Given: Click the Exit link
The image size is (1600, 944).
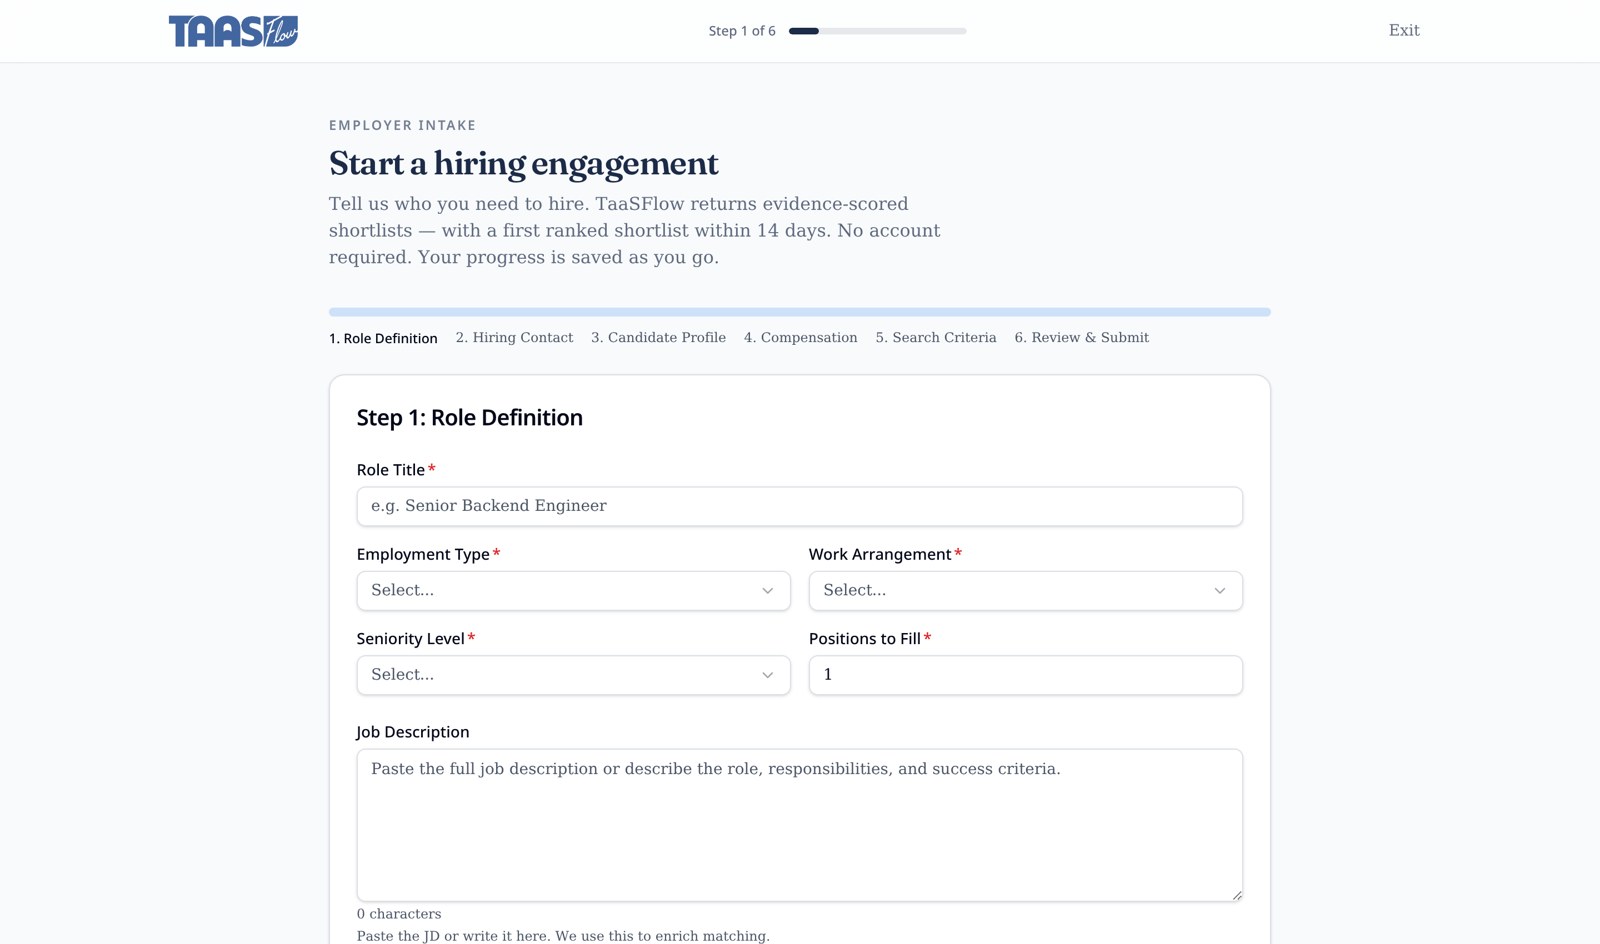Looking at the screenshot, I should pyautogui.click(x=1404, y=31).
